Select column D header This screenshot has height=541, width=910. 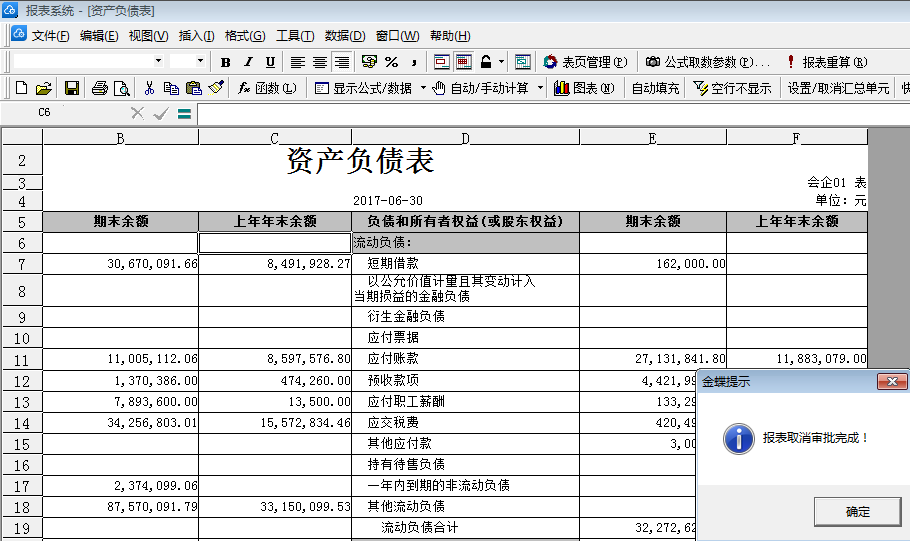[465, 138]
